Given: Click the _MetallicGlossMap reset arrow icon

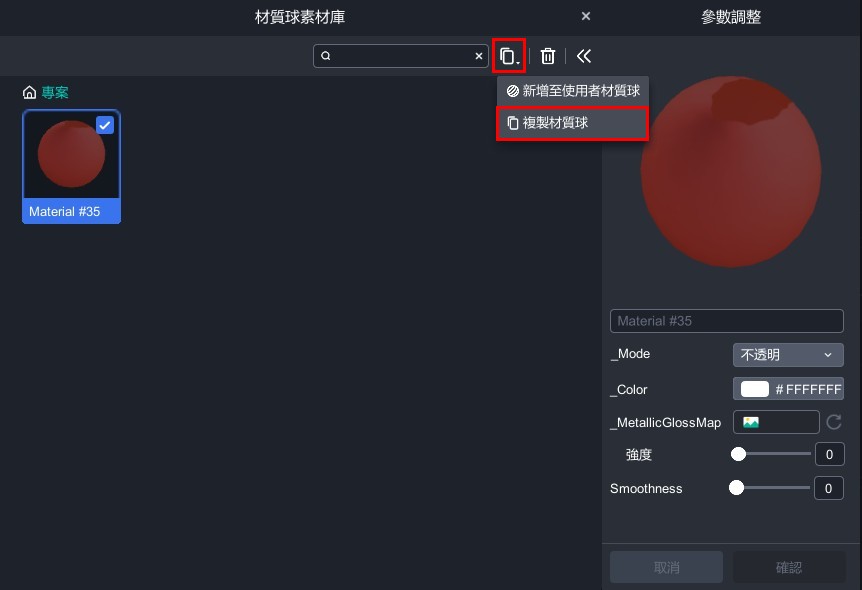Looking at the screenshot, I should (x=834, y=422).
